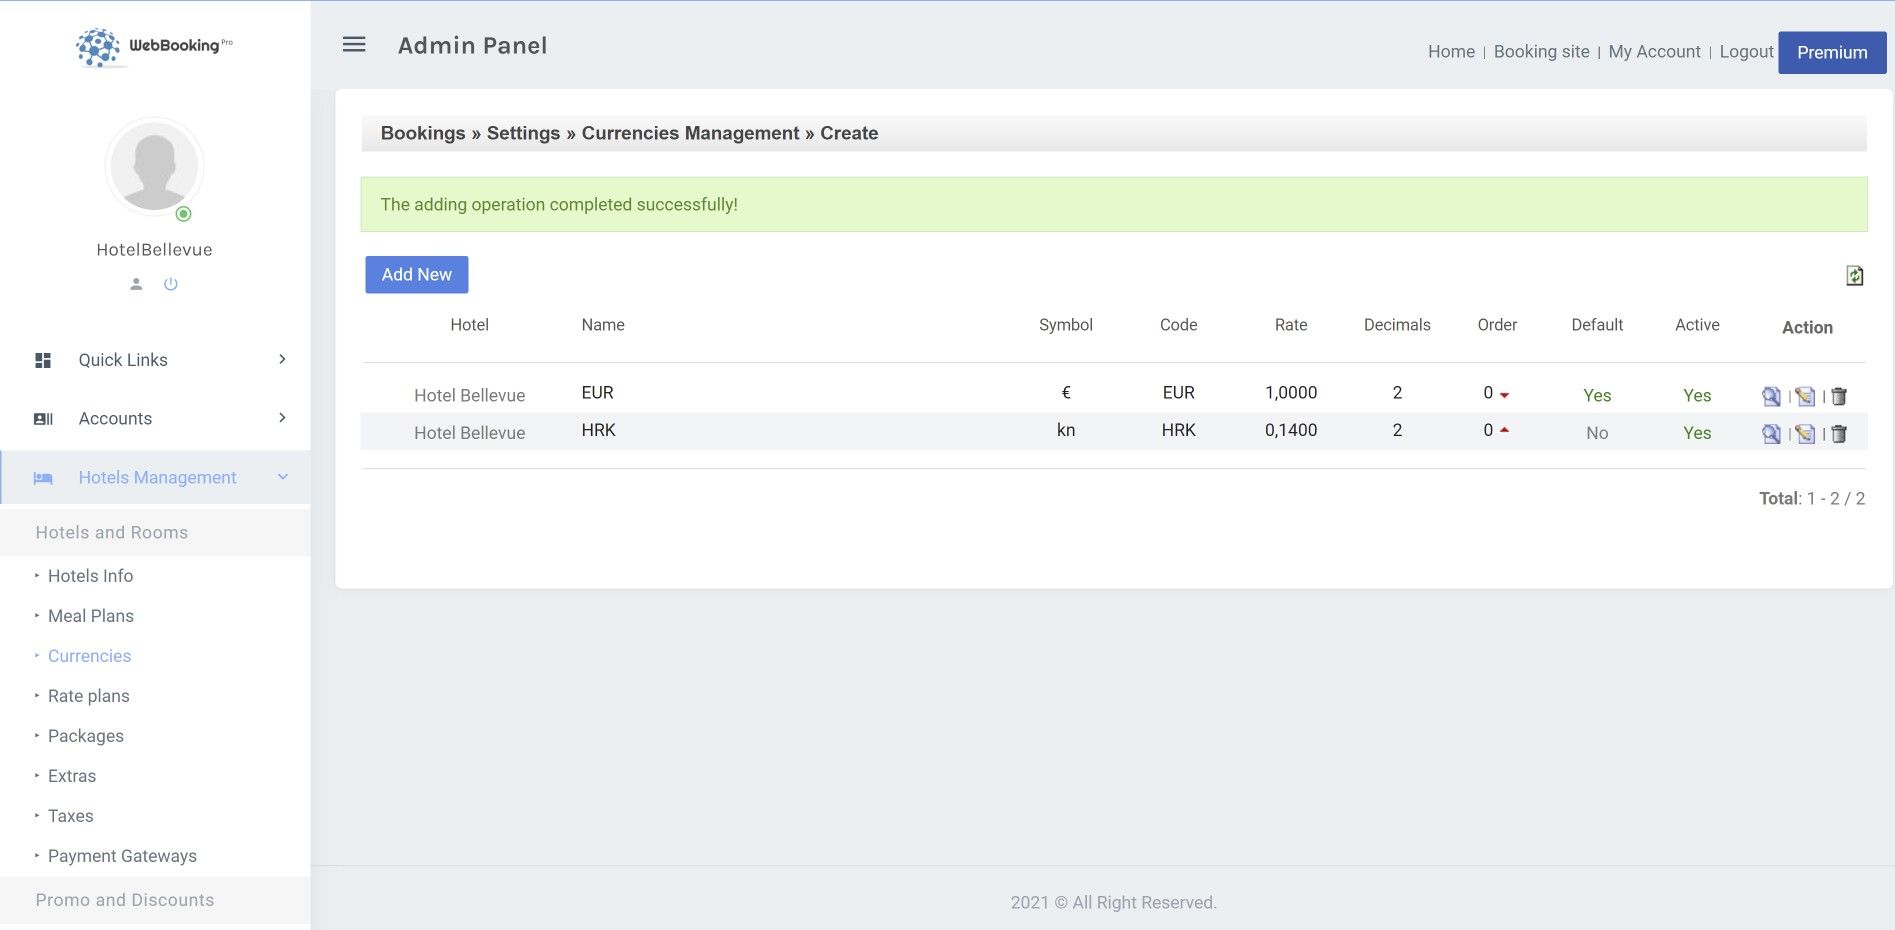The width and height of the screenshot is (1895, 930).
Task: Click the hamburger menu icon
Action: pos(354,45)
